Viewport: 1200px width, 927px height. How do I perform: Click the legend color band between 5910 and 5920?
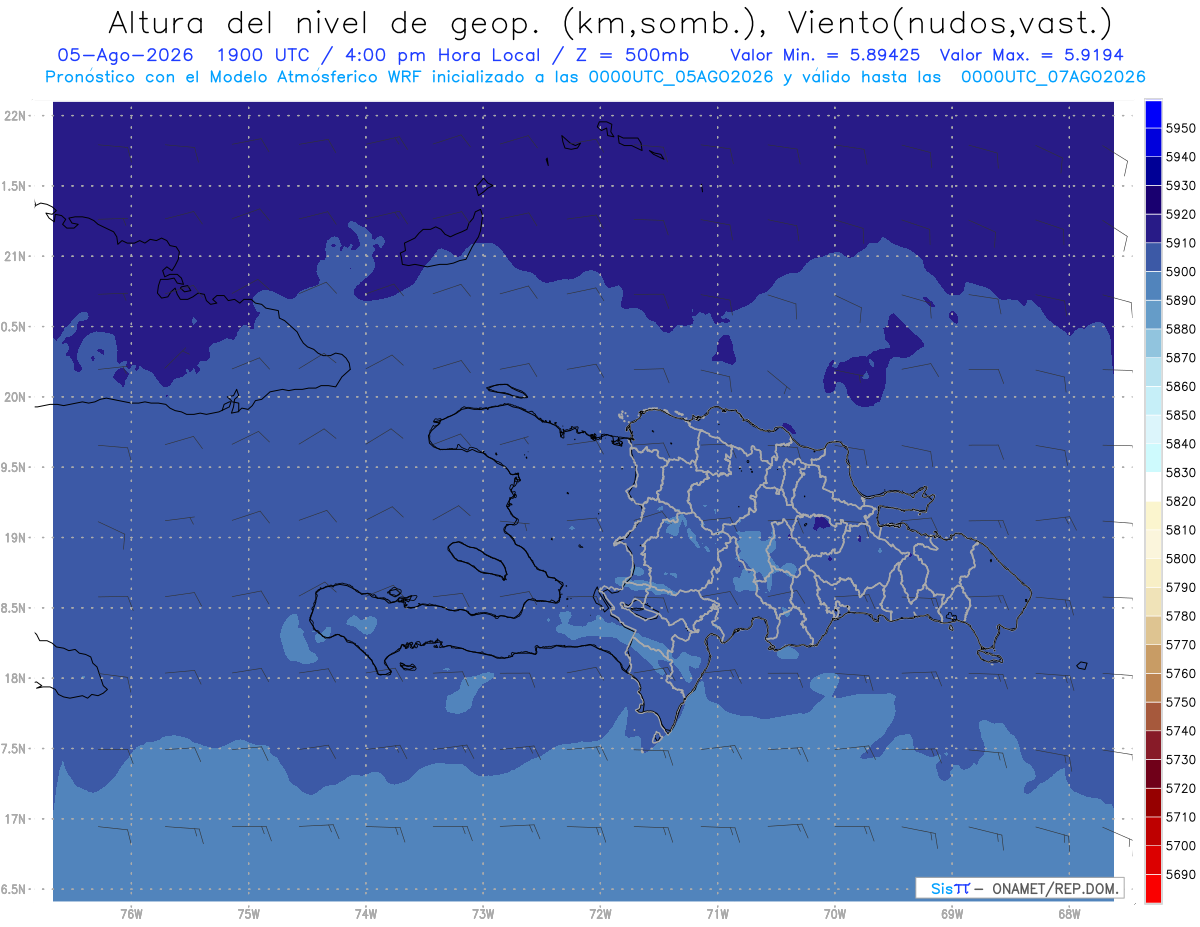click(x=1152, y=228)
